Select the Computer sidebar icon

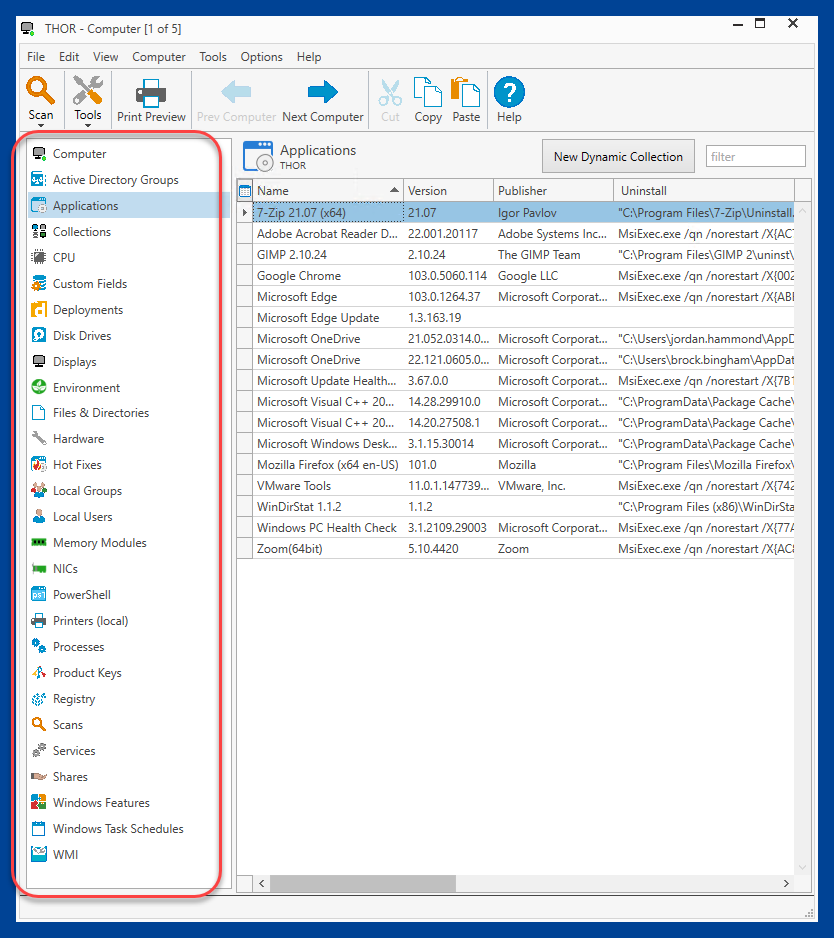click(x=39, y=154)
